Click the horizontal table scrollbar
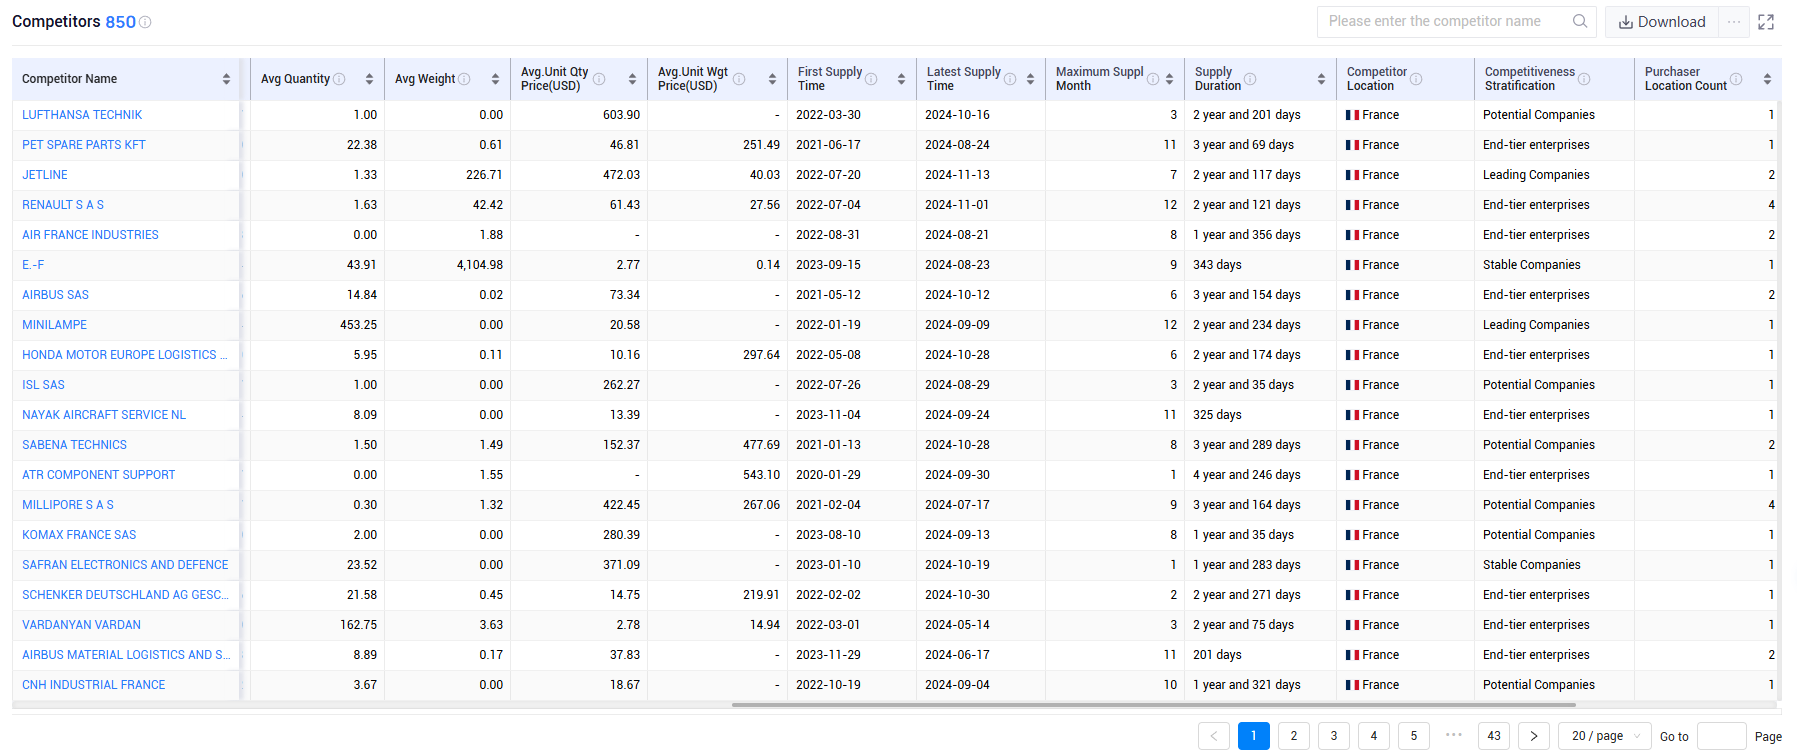Screen dimensions: 1797x755 1153,705
